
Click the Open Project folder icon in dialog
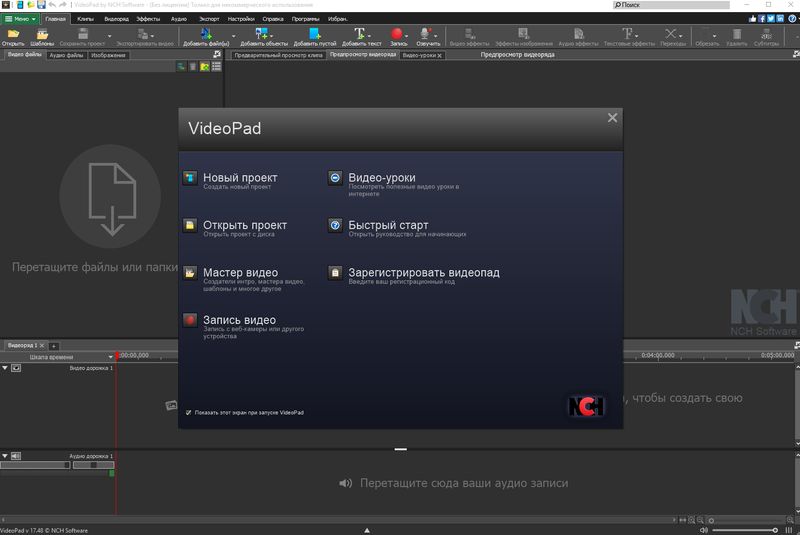[190, 225]
